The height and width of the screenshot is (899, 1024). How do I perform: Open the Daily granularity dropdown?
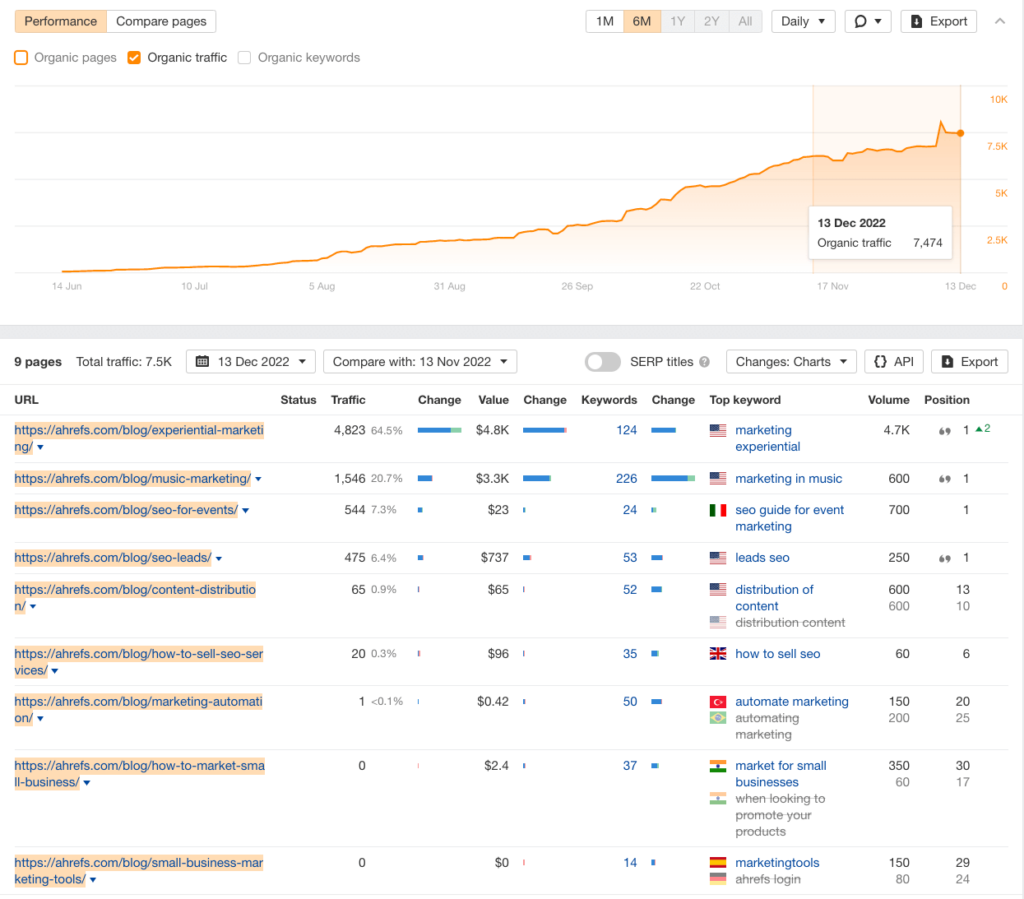pyautogui.click(x=803, y=21)
